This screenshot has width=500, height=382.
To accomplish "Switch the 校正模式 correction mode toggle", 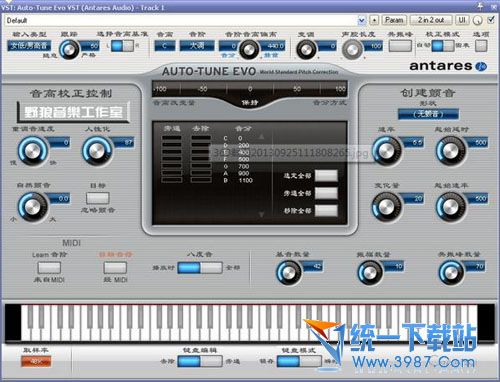I will tap(443, 46).
